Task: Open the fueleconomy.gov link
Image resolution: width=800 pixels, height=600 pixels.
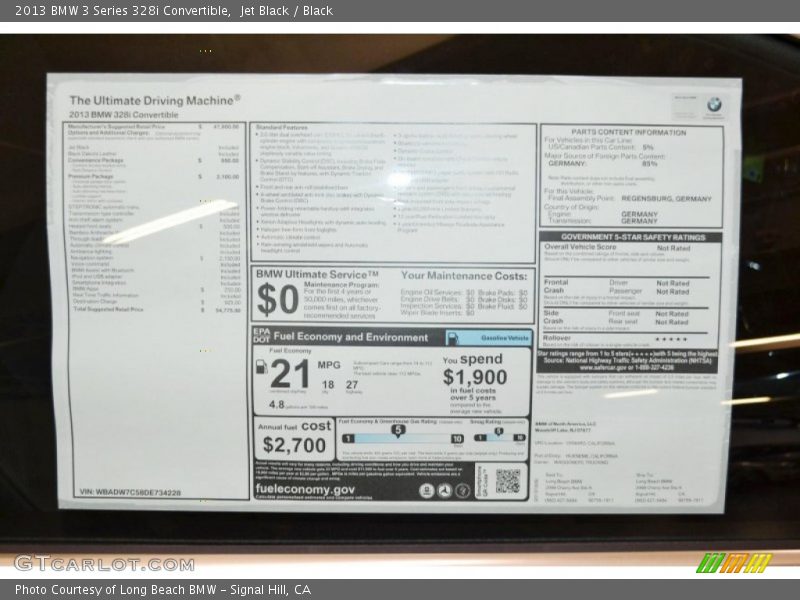Action: click(305, 489)
